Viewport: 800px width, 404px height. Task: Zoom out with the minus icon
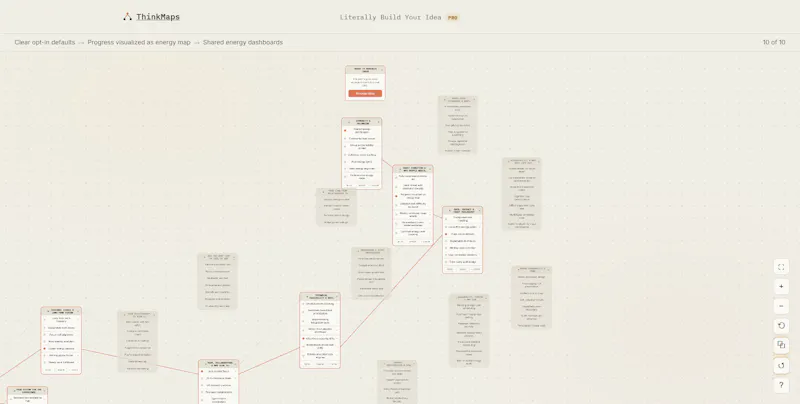(x=781, y=306)
